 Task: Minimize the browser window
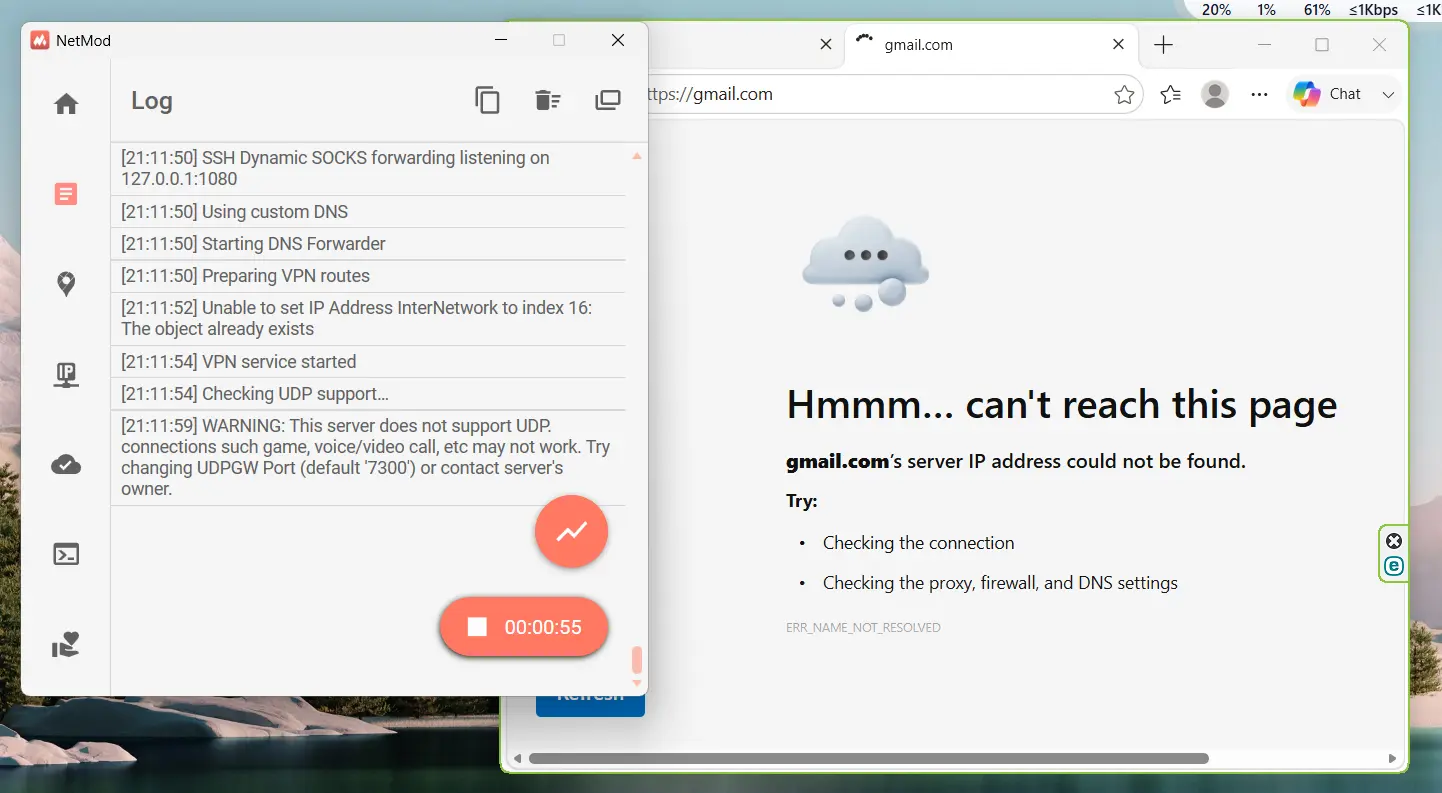(1264, 45)
